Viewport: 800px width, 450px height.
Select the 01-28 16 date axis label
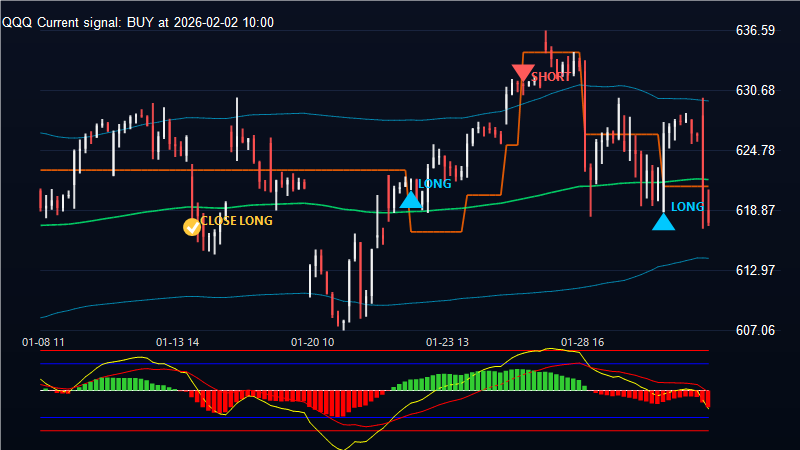click(582, 342)
